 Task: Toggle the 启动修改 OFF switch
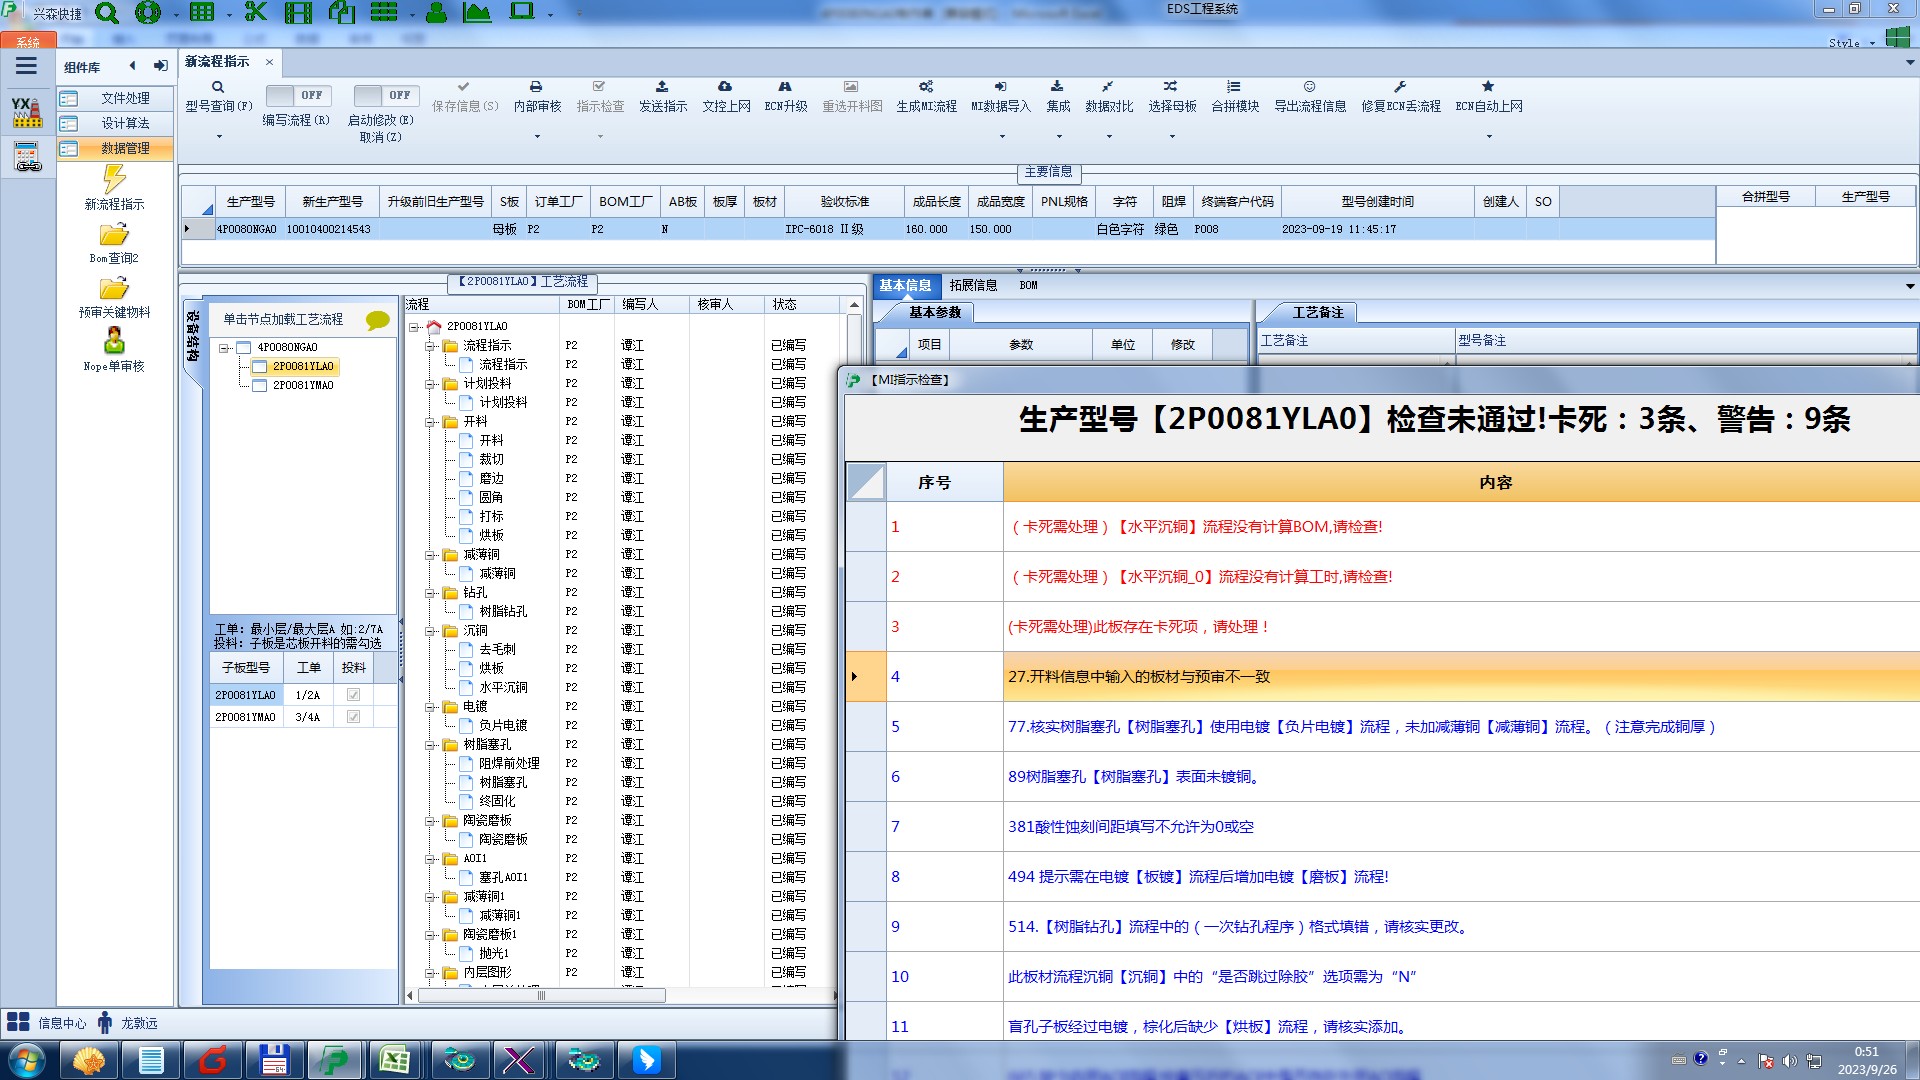(383, 95)
